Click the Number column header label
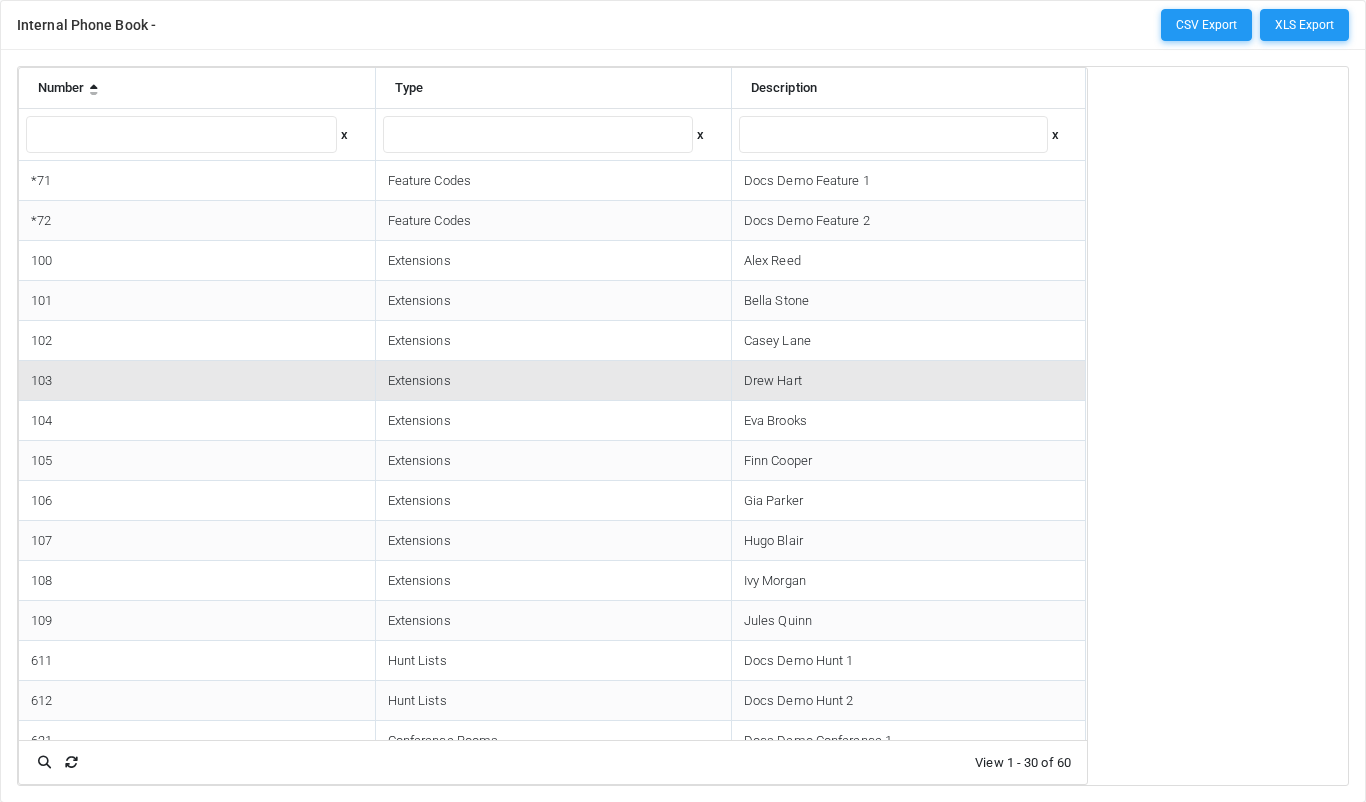 [x=60, y=88]
